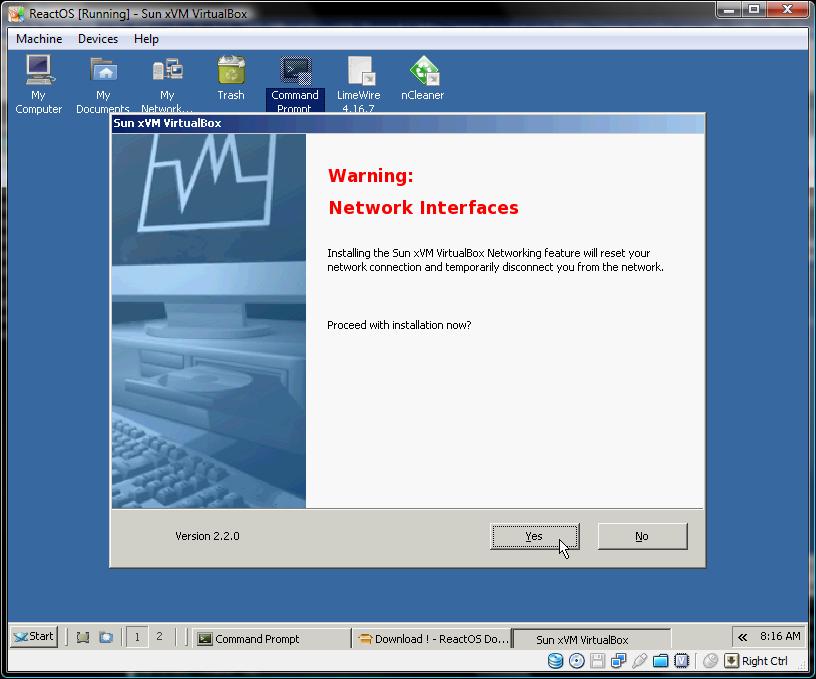Click the virtualization status chip icon
This screenshot has height=679, width=816.
click(x=682, y=661)
